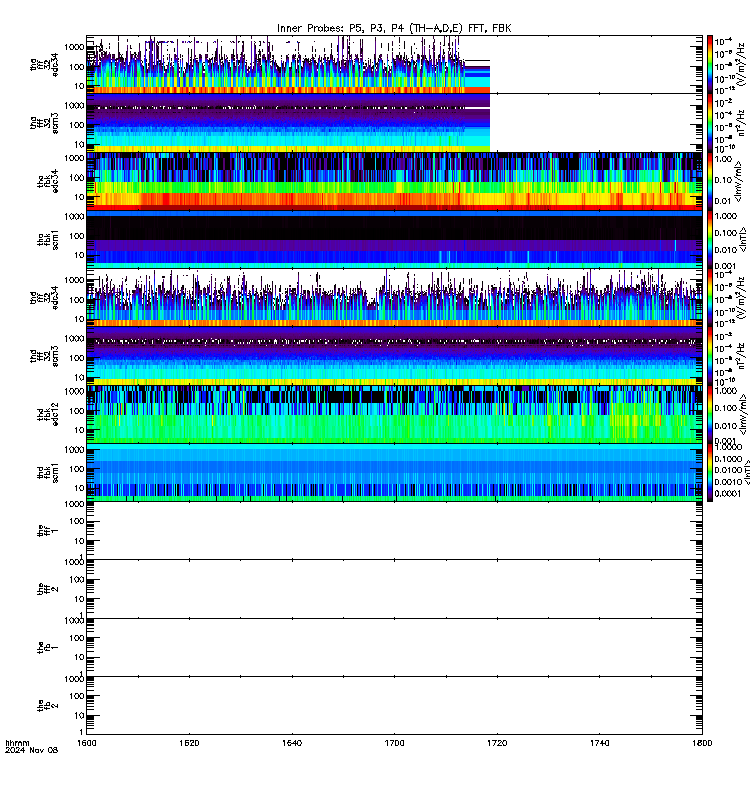
Task: Click the 'the fb 2' y-axis label
Action: pyautogui.click(x=48, y=706)
